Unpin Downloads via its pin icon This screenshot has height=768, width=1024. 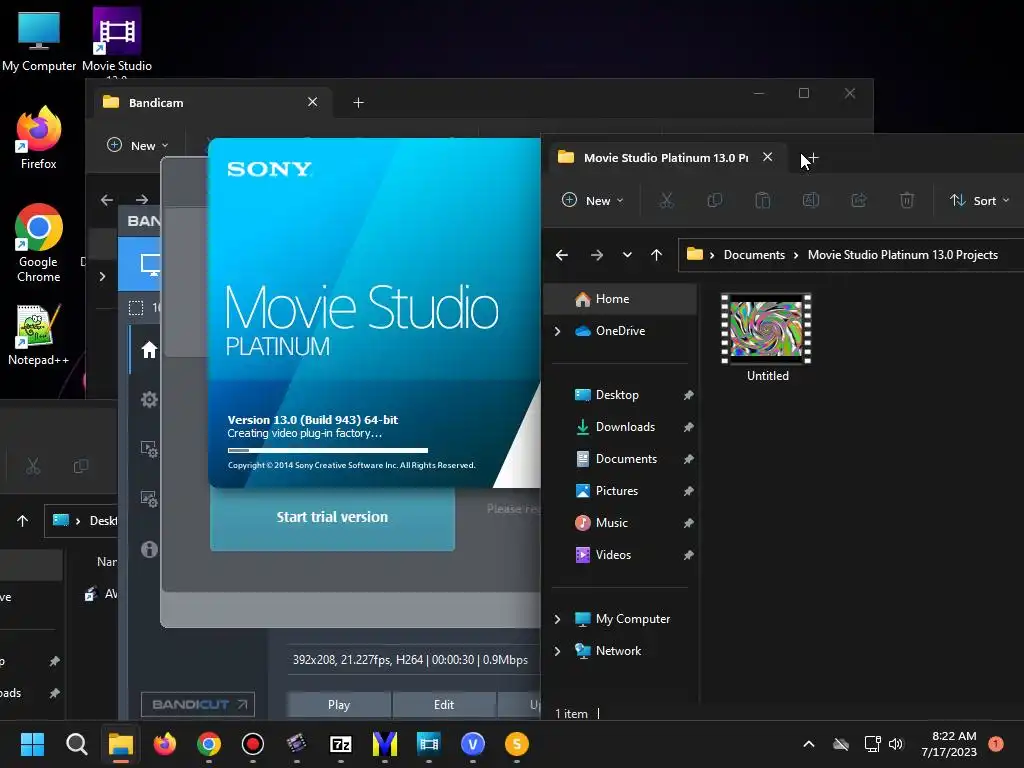click(688, 427)
